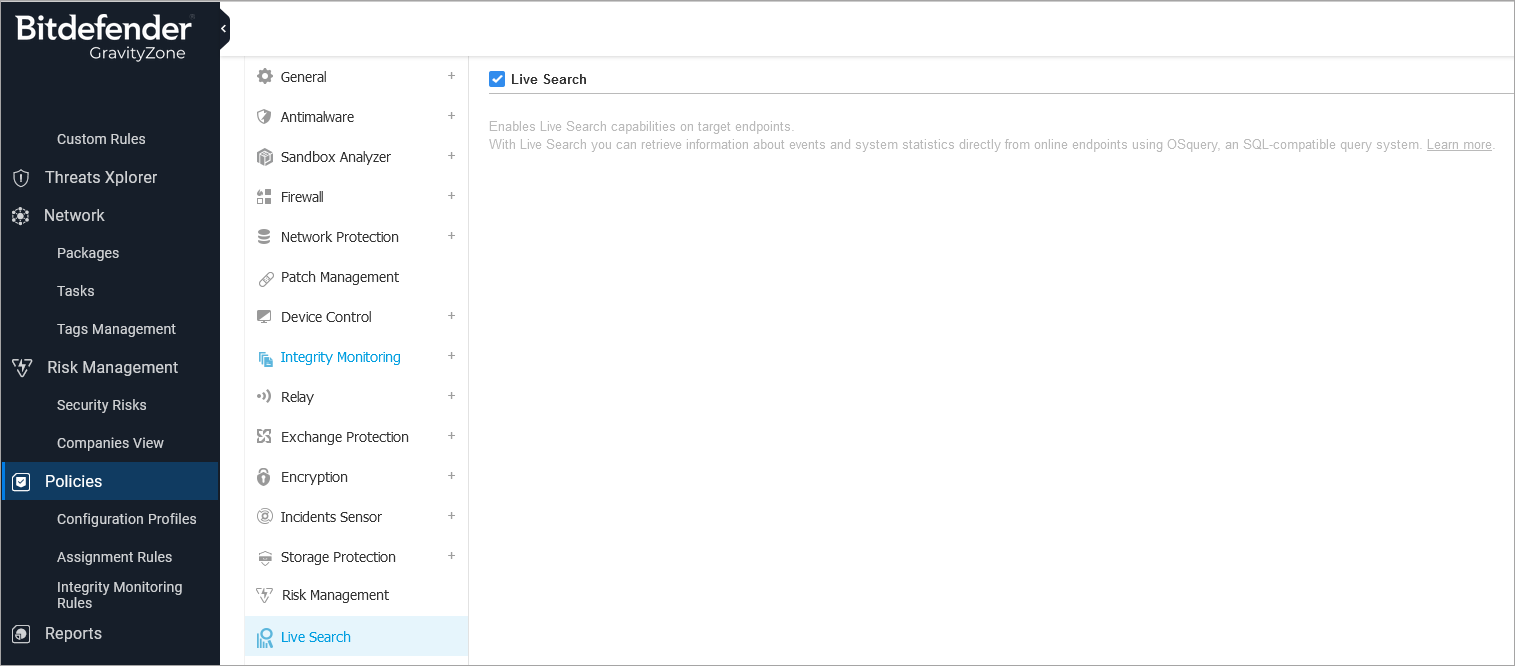Open Configuration Profiles in sidebar
This screenshot has height=666, width=1515.
click(x=127, y=519)
